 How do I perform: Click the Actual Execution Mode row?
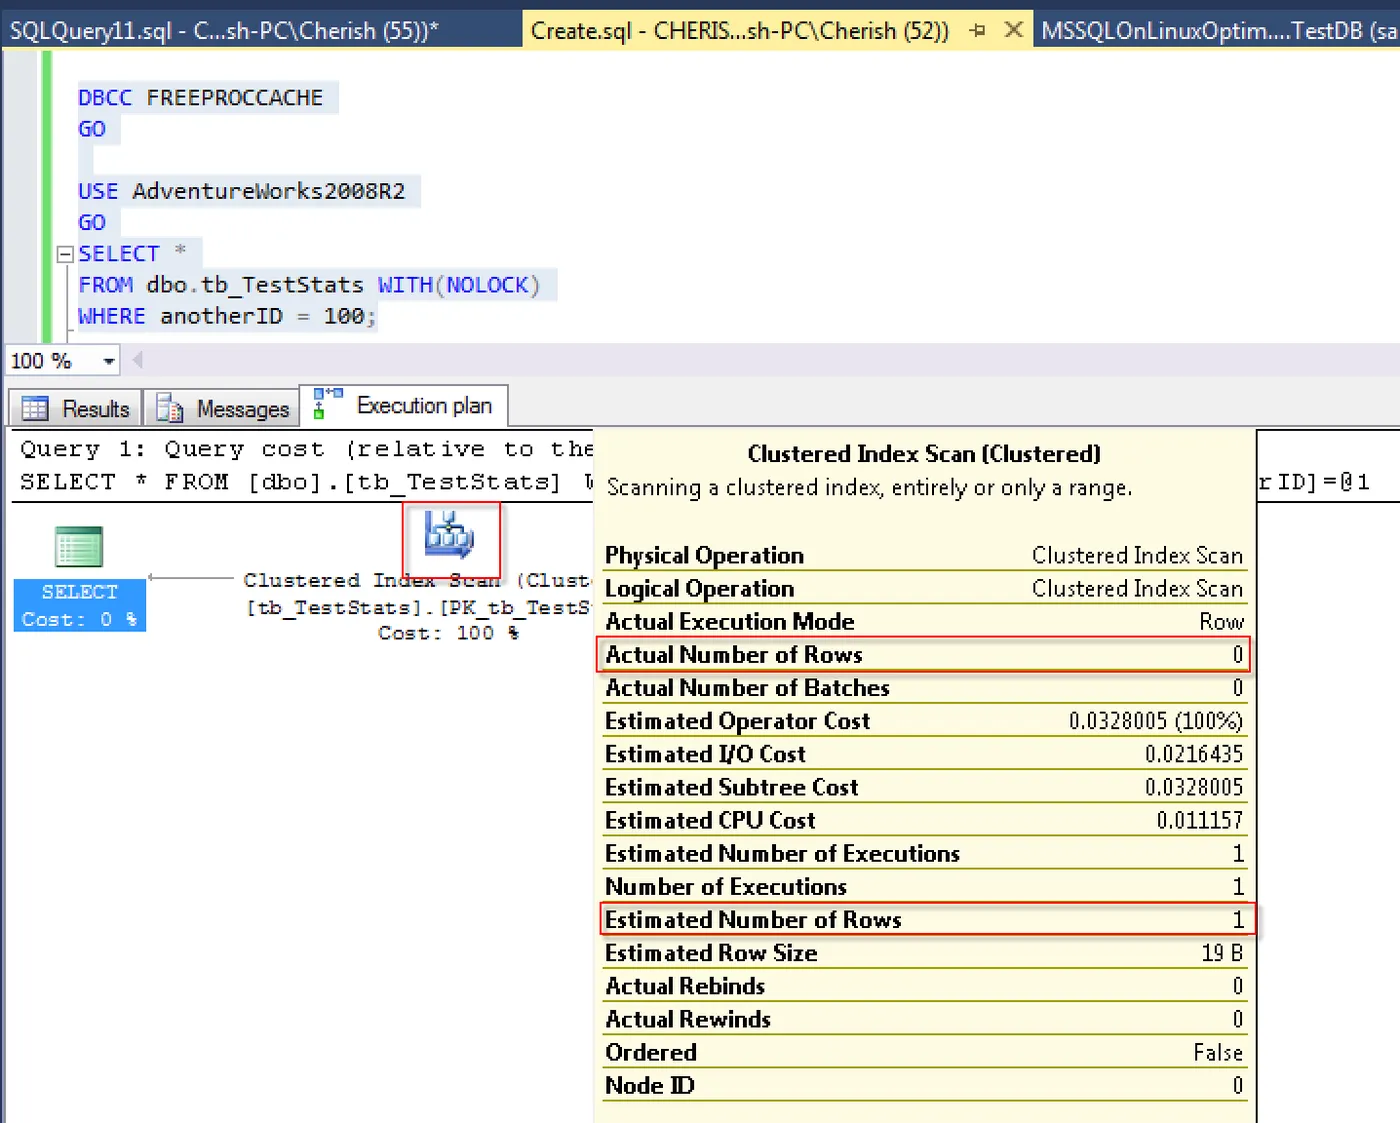click(x=924, y=621)
